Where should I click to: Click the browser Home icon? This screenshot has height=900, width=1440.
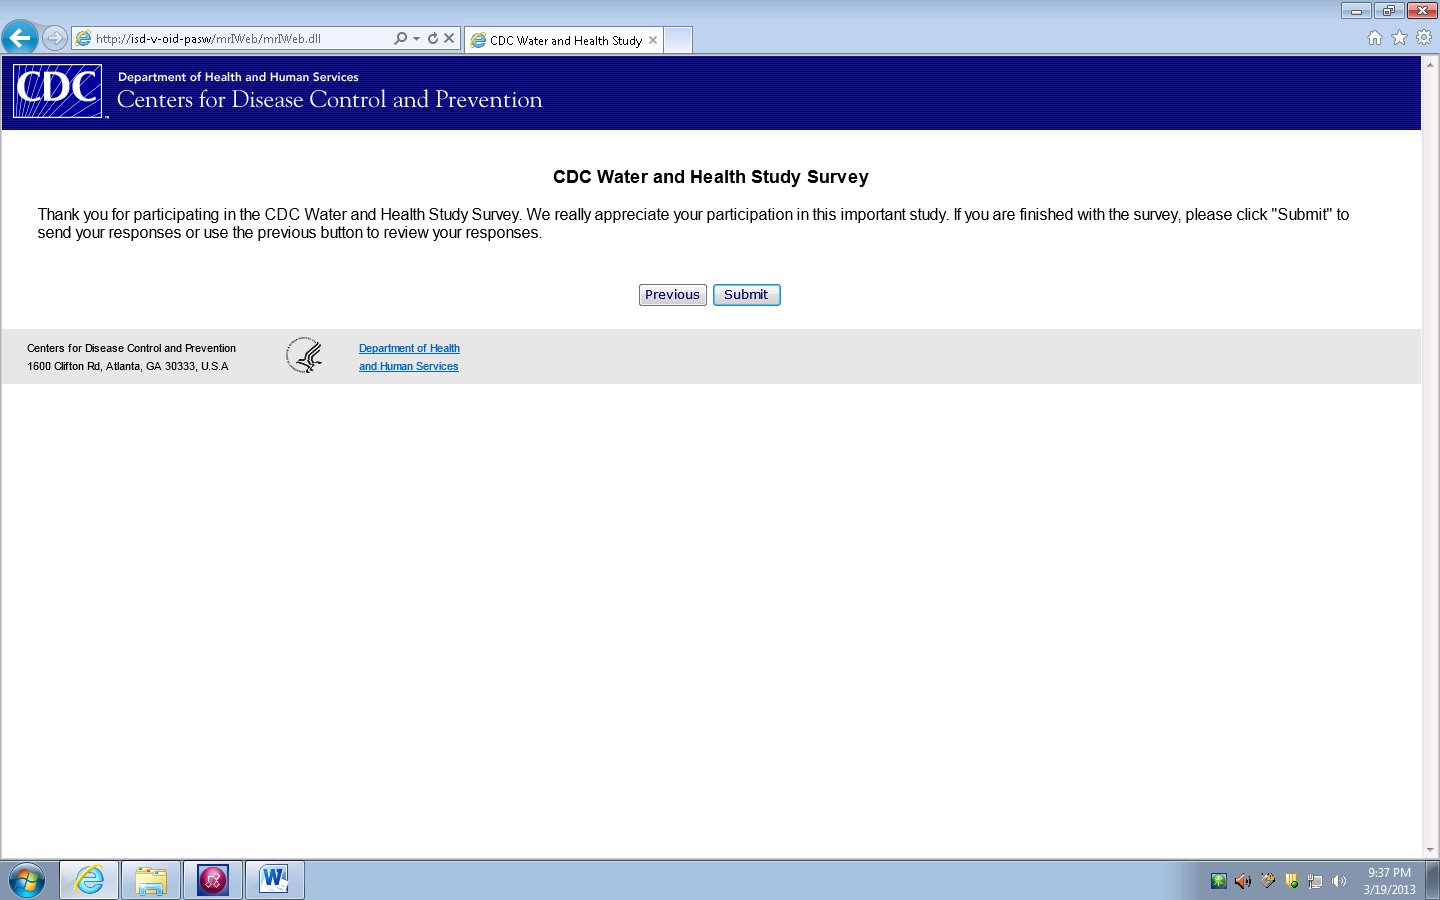tap(1375, 38)
